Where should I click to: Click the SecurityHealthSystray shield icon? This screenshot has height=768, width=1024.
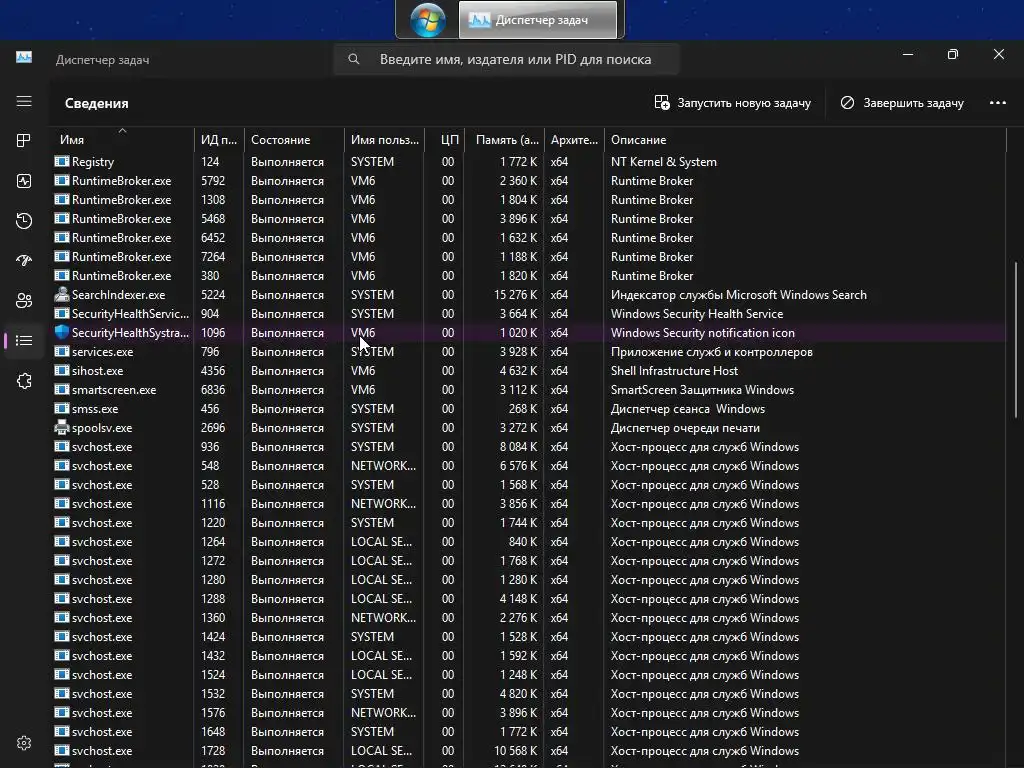click(x=61, y=332)
